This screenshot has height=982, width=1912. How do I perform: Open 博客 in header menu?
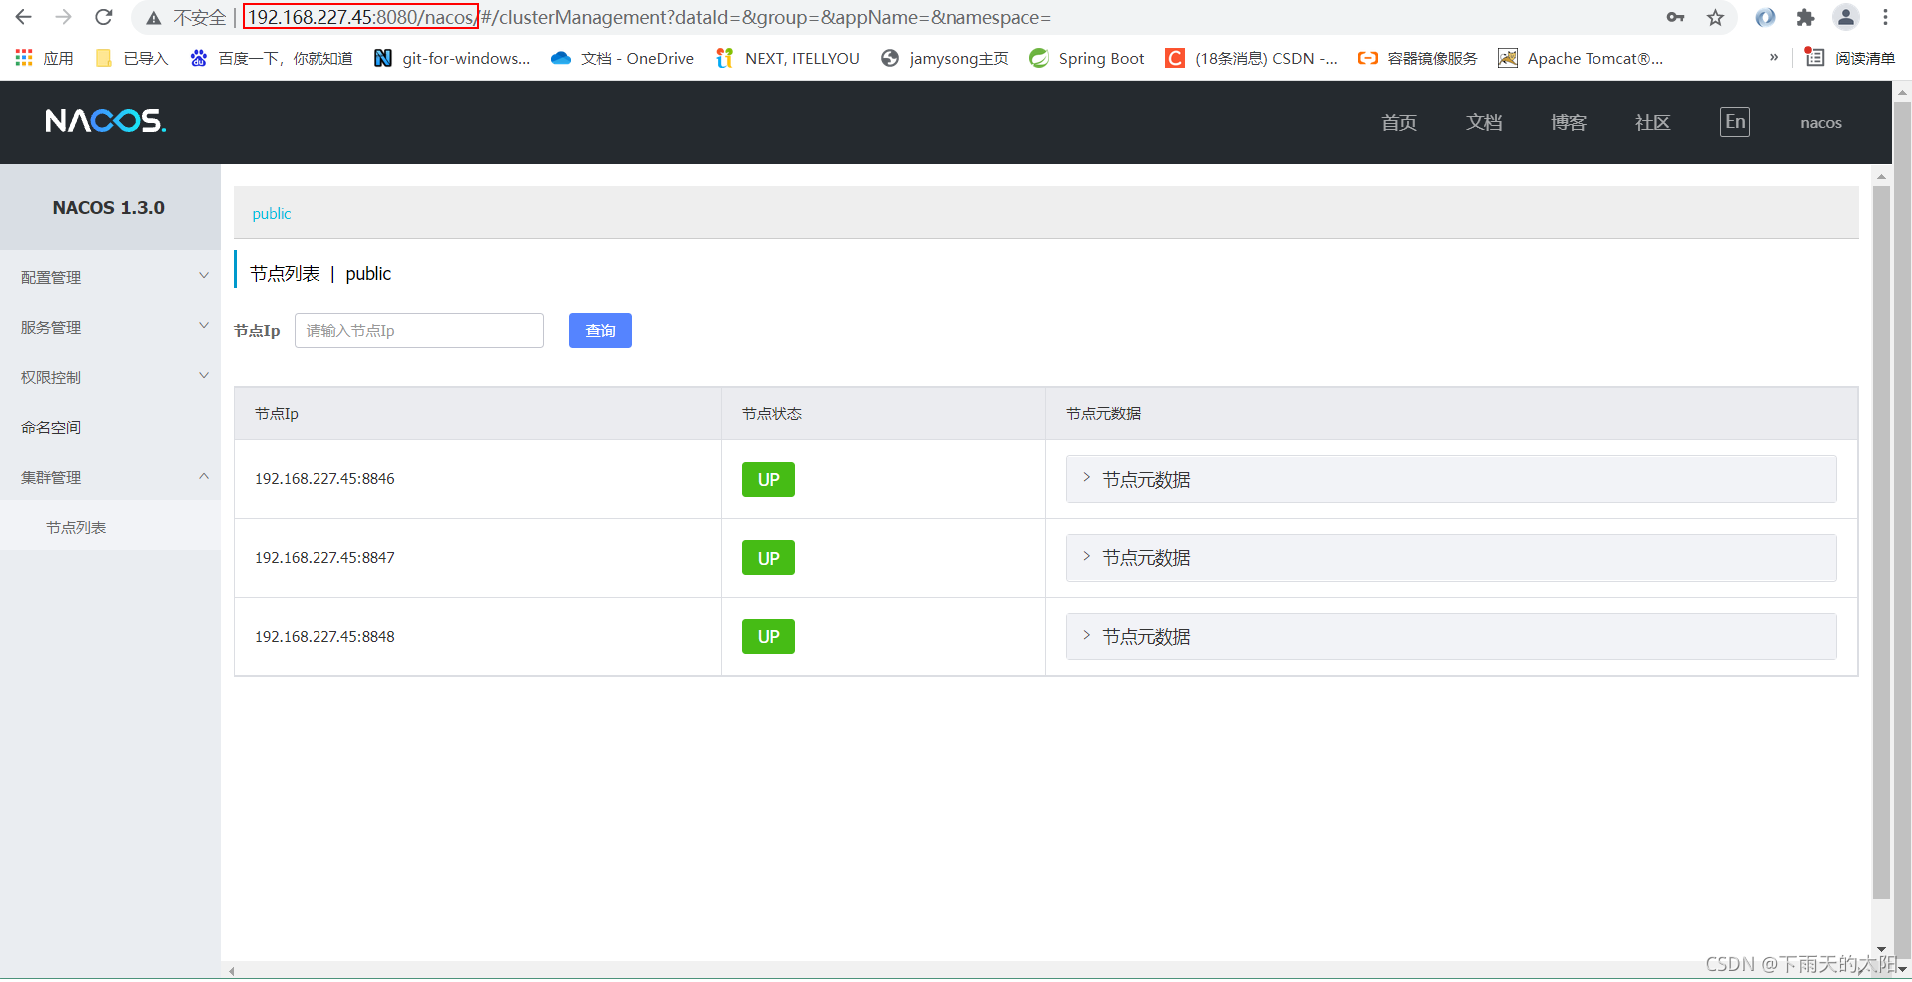coord(1569,122)
